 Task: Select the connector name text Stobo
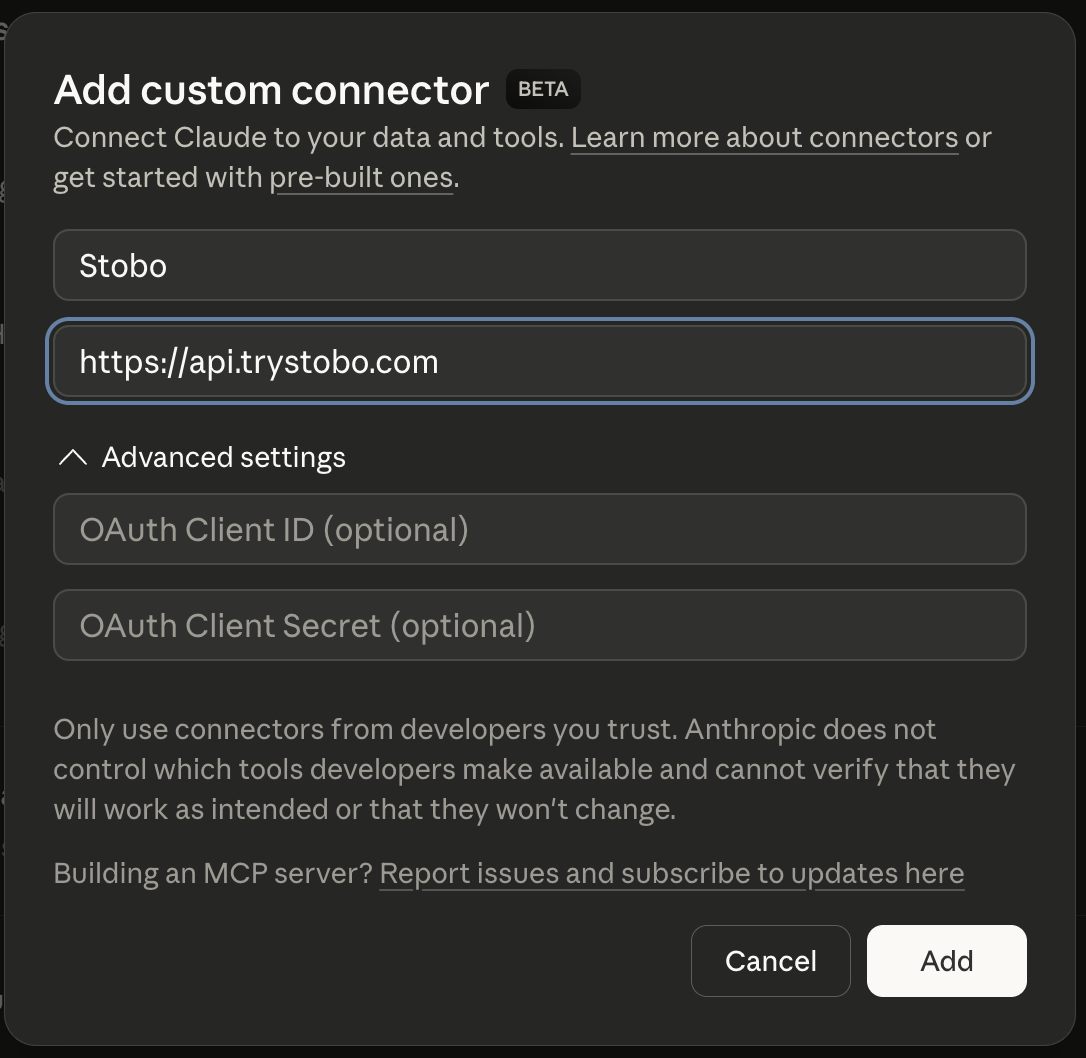(122, 264)
